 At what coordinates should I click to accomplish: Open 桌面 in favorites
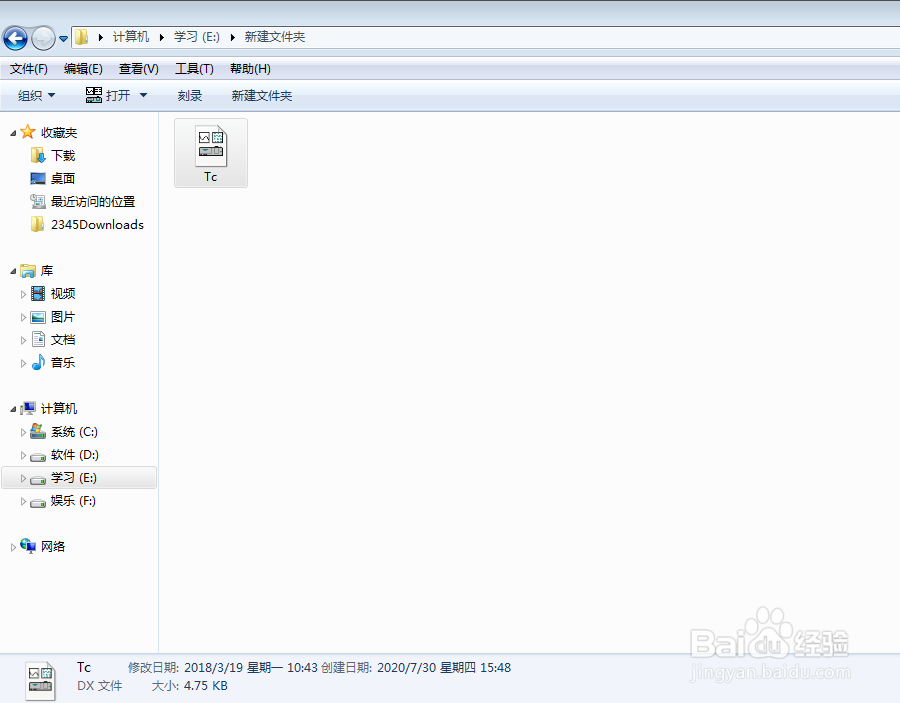(63, 178)
